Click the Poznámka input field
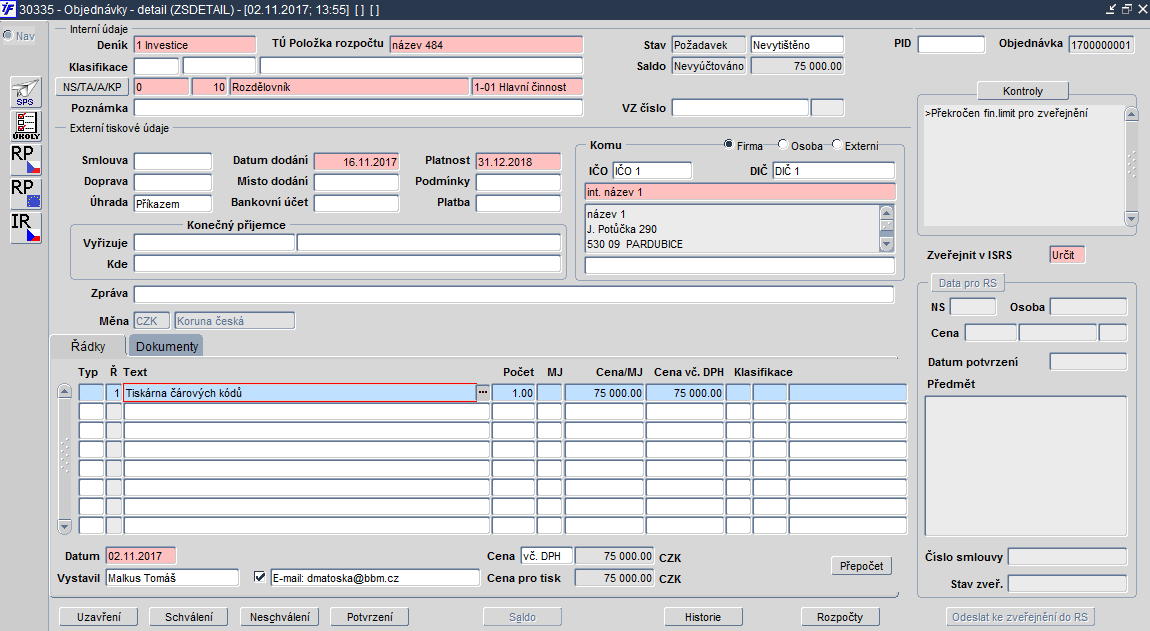This screenshot has height=631, width=1150. pos(358,108)
